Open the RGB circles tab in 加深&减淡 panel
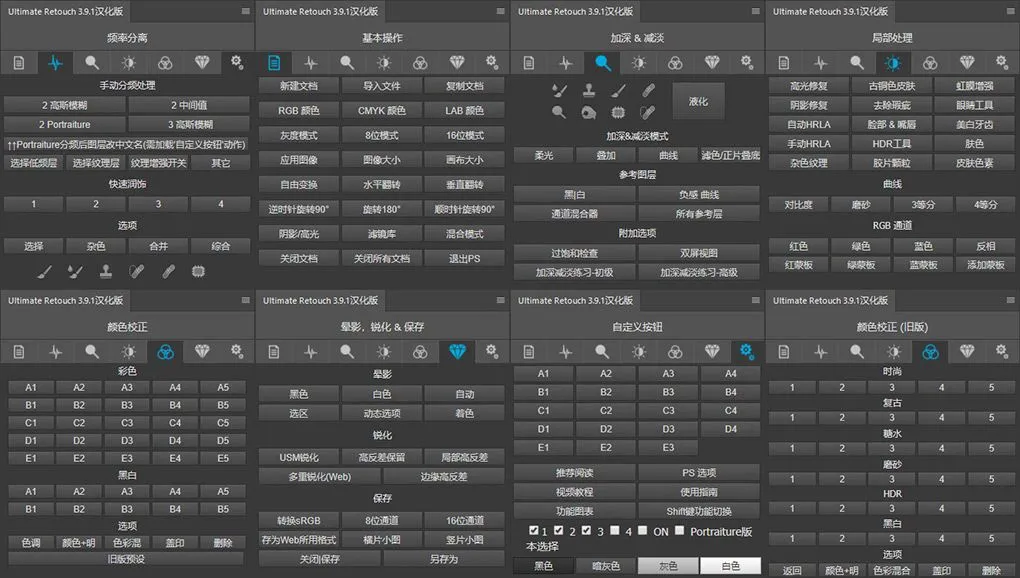 click(x=675, y=63)
